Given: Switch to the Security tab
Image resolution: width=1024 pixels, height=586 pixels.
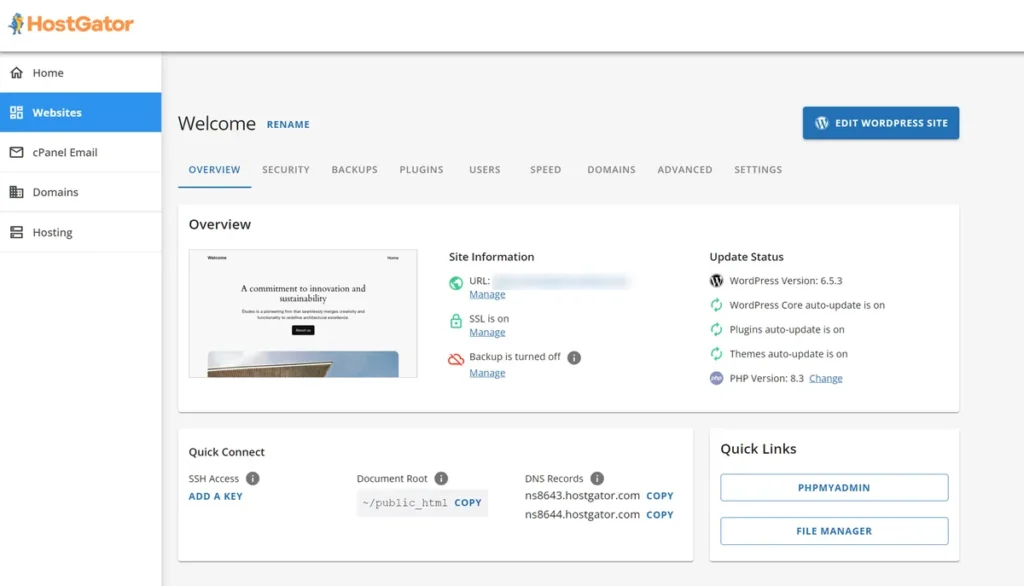Looking at the screenshot, I should click(286, 170).
